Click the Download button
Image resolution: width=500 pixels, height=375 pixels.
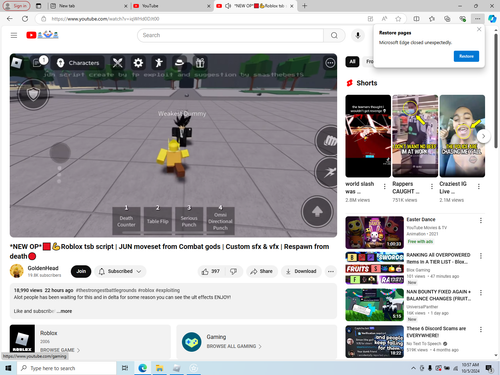(301, 271)
